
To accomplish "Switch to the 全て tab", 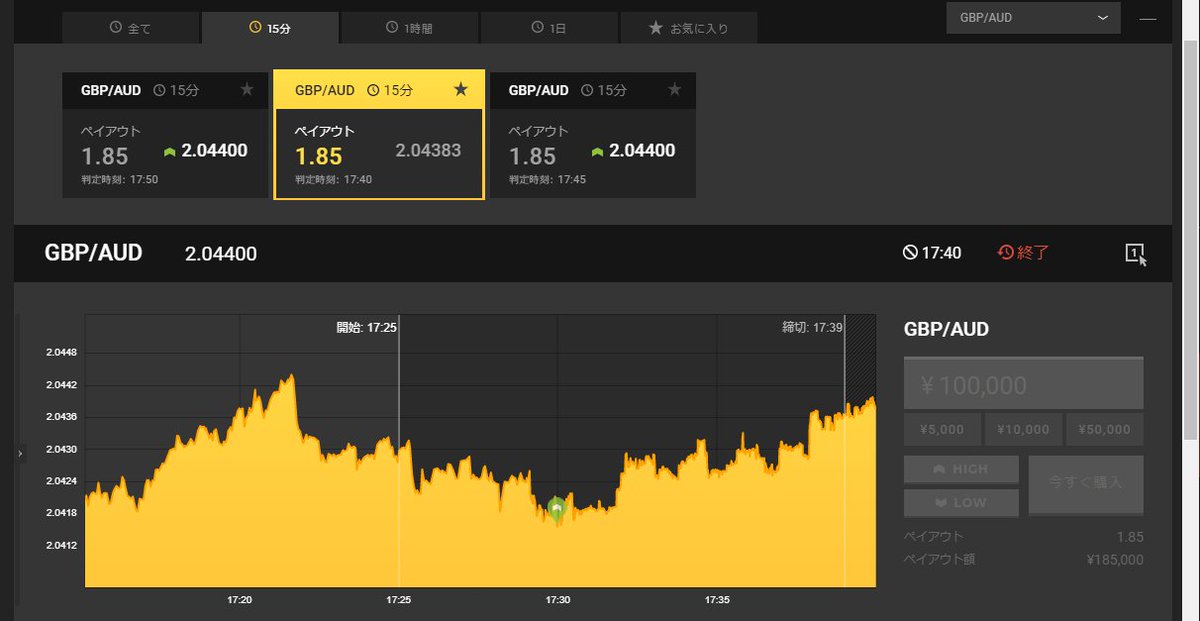I will 131,28.
